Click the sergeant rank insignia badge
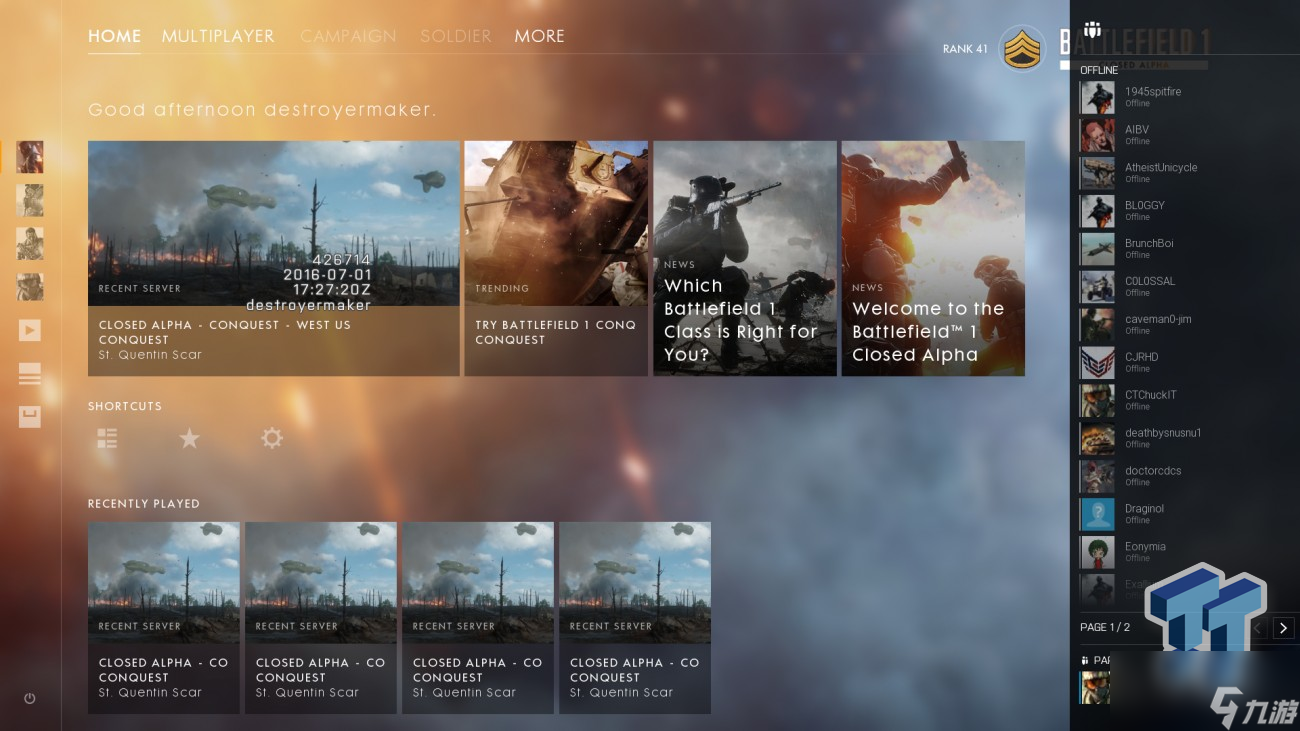 coord(1022,48)
